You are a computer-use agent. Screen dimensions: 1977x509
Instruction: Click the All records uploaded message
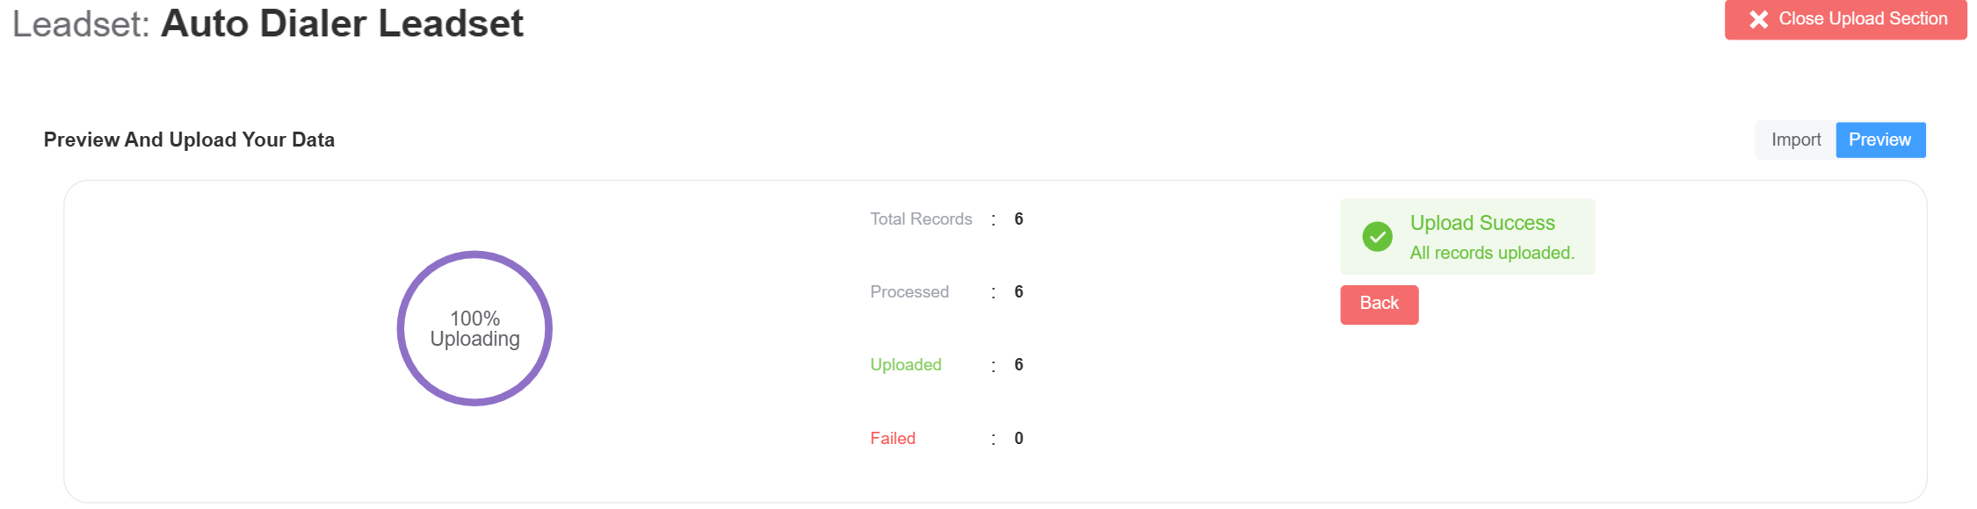tap(1491, 253)
